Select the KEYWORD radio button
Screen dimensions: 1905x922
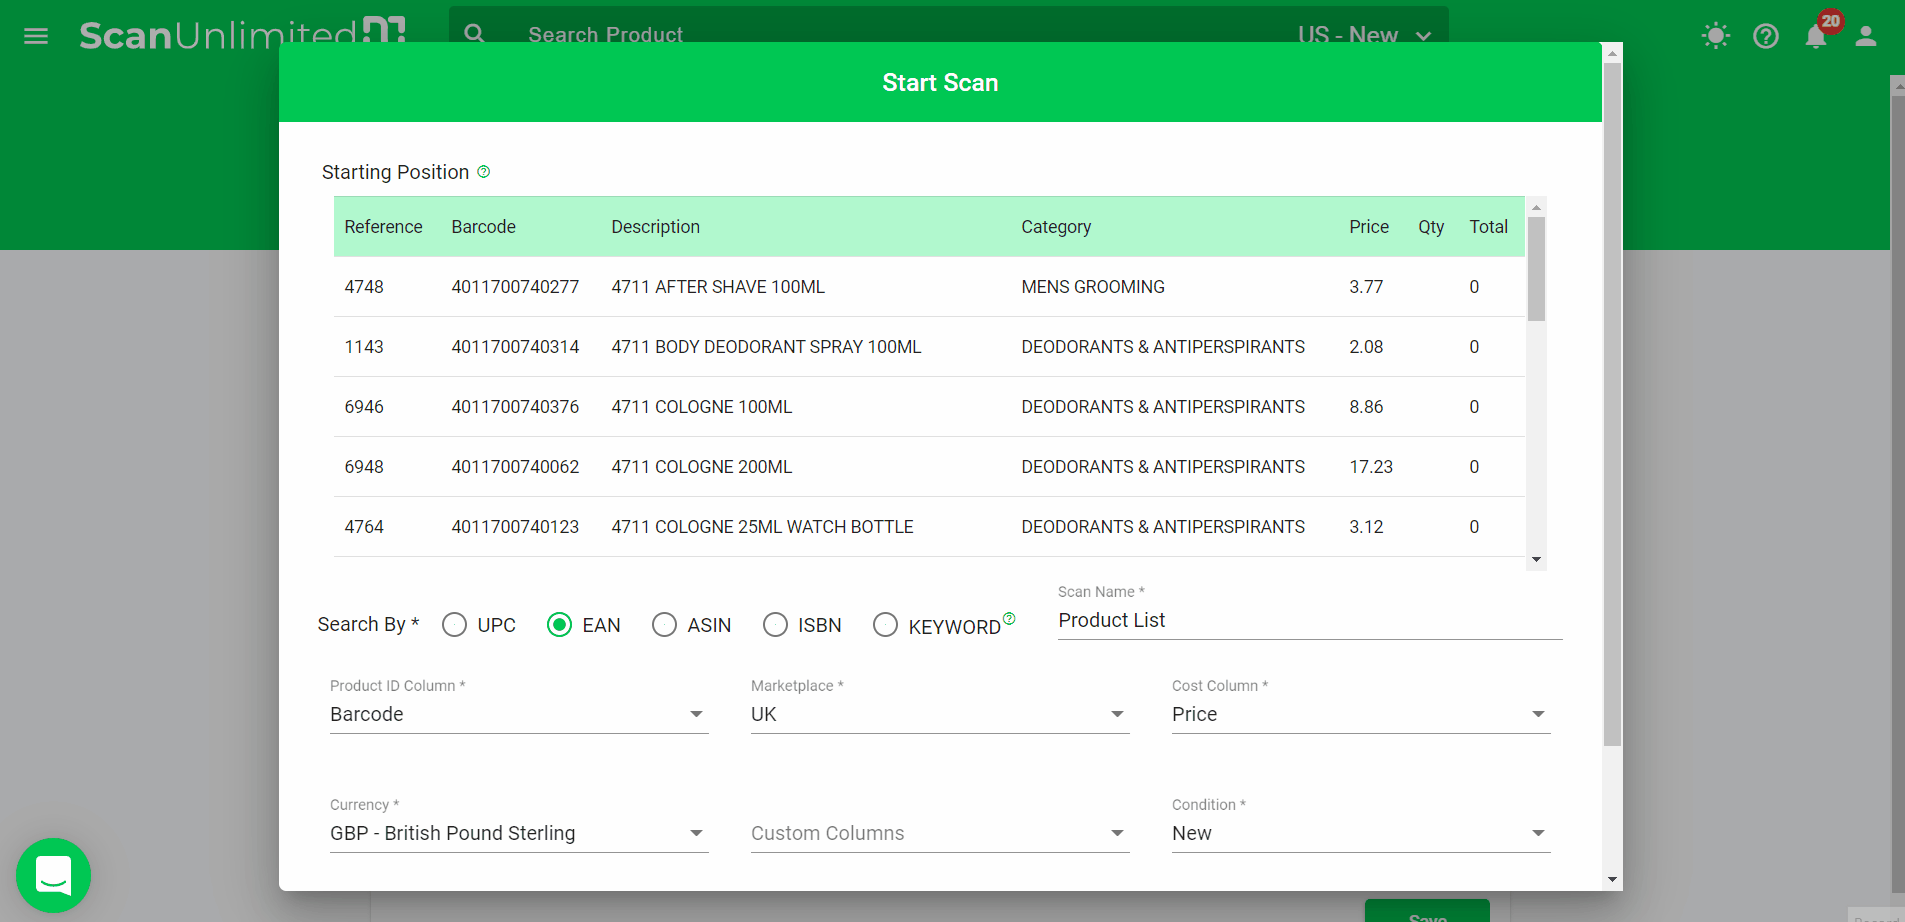pyautogui.click(x=885, y=625)
